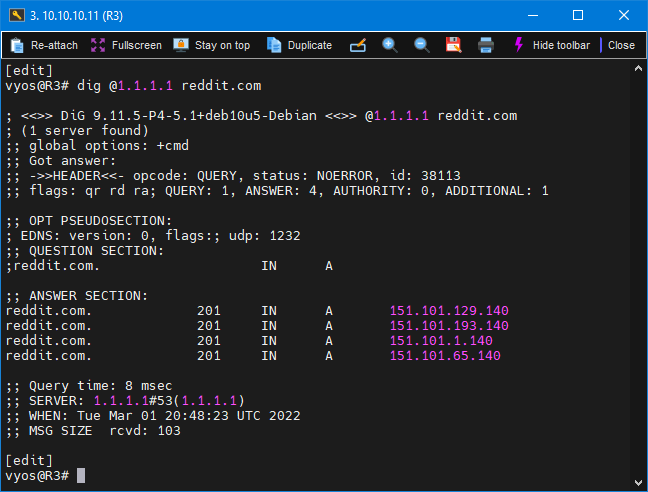Zoom in with the magnifier plus icon
This screenshot has width=648, height=492.
pos(390,45)
